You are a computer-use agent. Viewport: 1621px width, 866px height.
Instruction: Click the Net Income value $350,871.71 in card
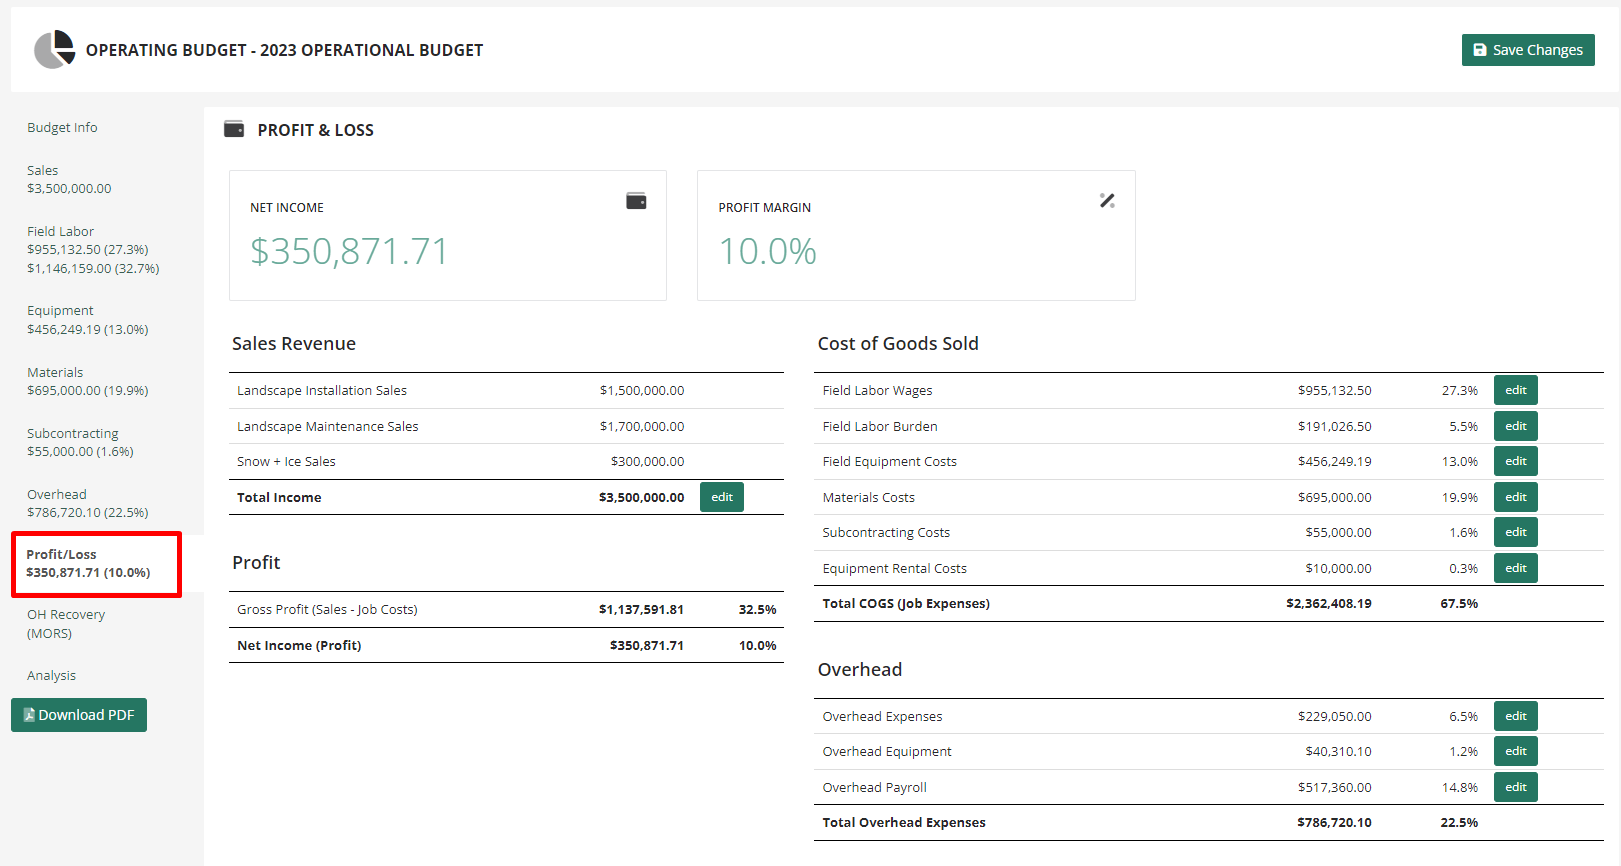349,251
